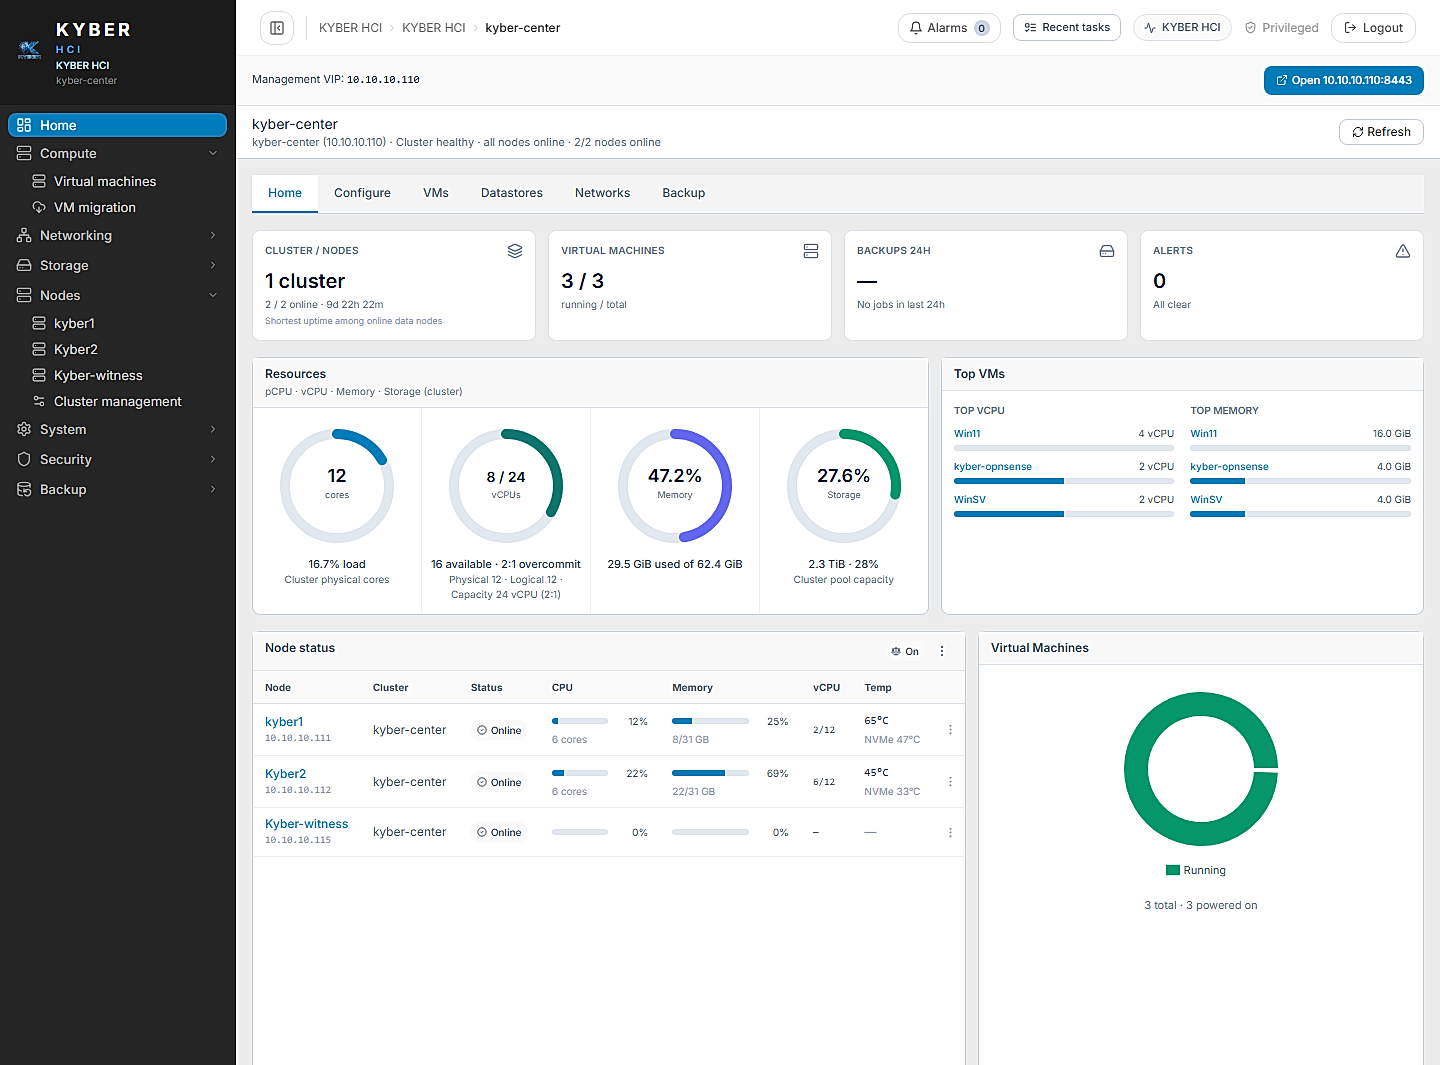Switch to the VMs tab
Screen dimensions: 1440x1065
436,193
